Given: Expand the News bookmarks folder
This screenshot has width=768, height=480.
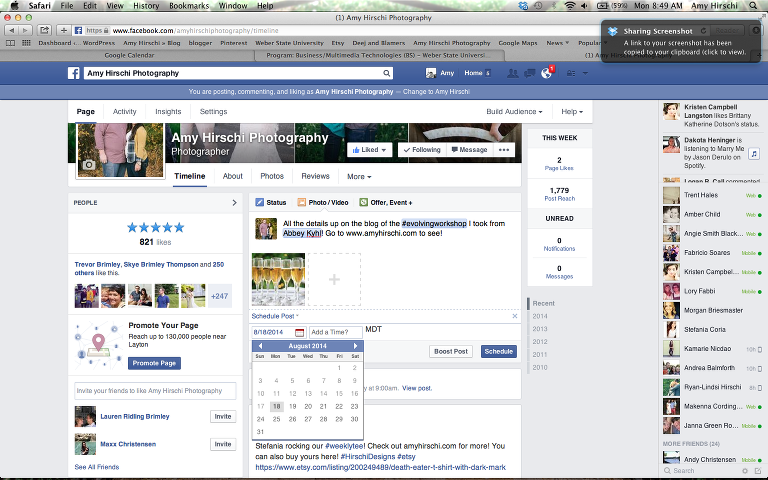Looking at the screenshot, I should coord(557,43).
